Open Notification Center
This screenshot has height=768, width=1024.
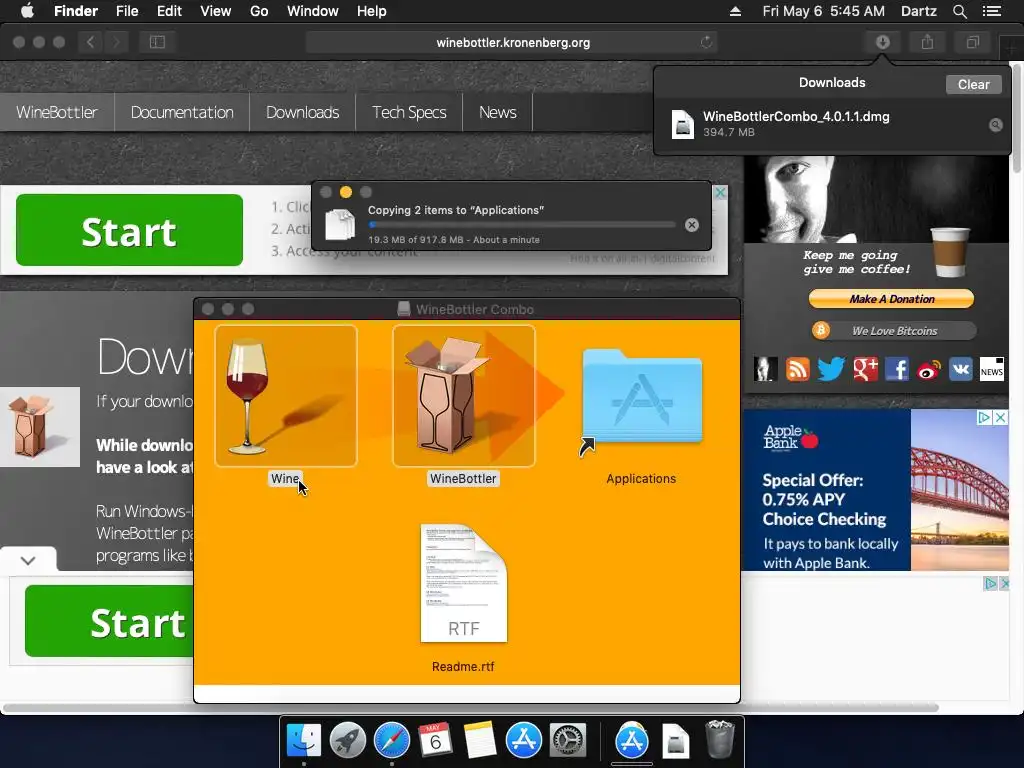coord(991,11)
